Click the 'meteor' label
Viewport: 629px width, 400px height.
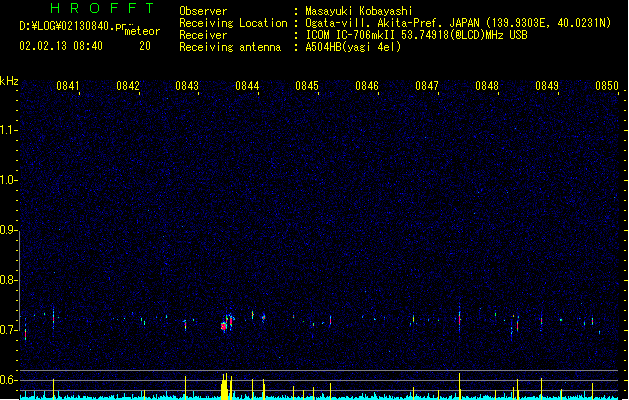[142, 31]
